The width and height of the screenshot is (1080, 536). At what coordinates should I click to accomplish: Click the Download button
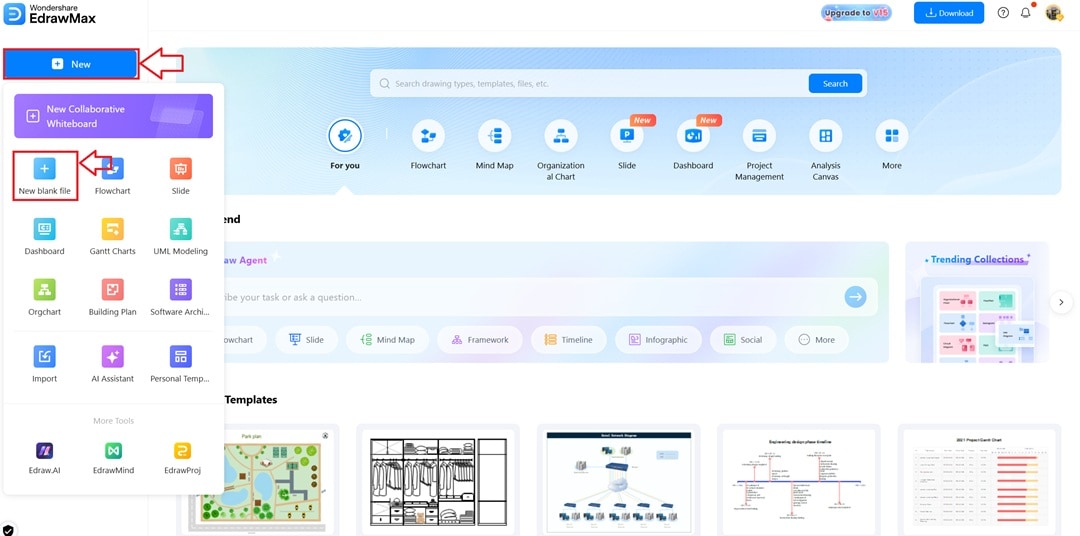(949, 12)
